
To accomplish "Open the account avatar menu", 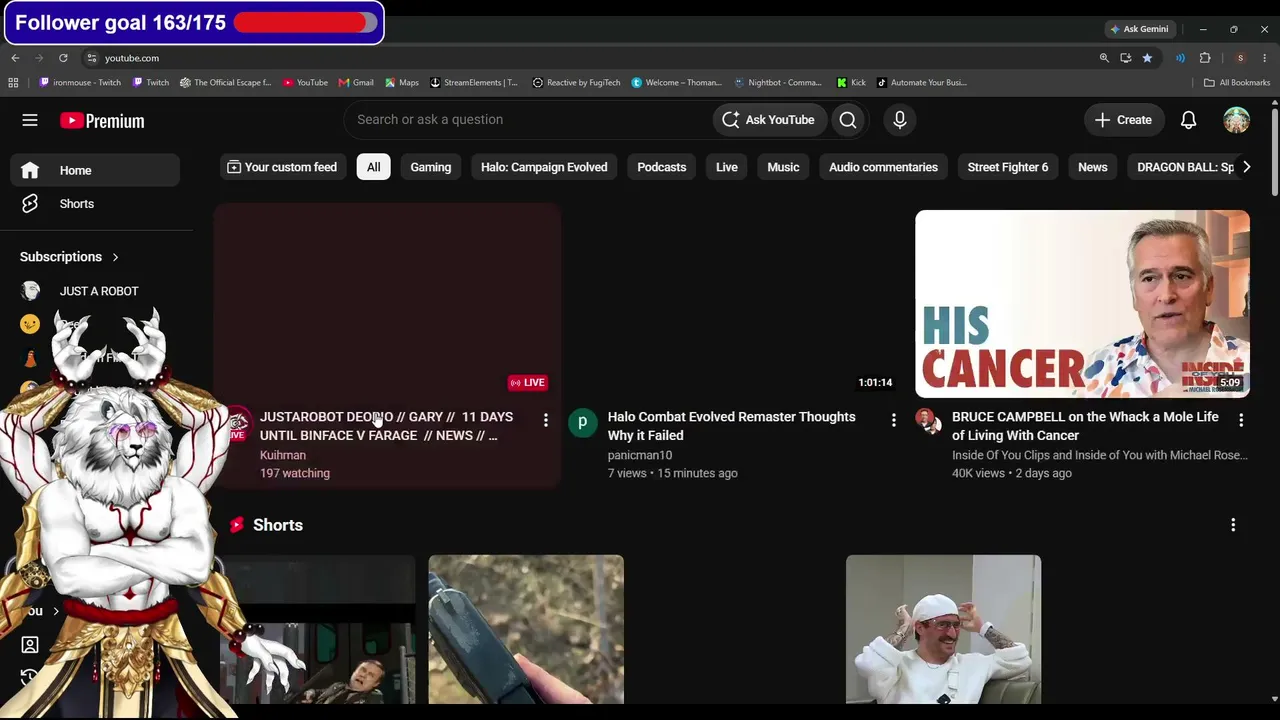I will (1237, 120).
